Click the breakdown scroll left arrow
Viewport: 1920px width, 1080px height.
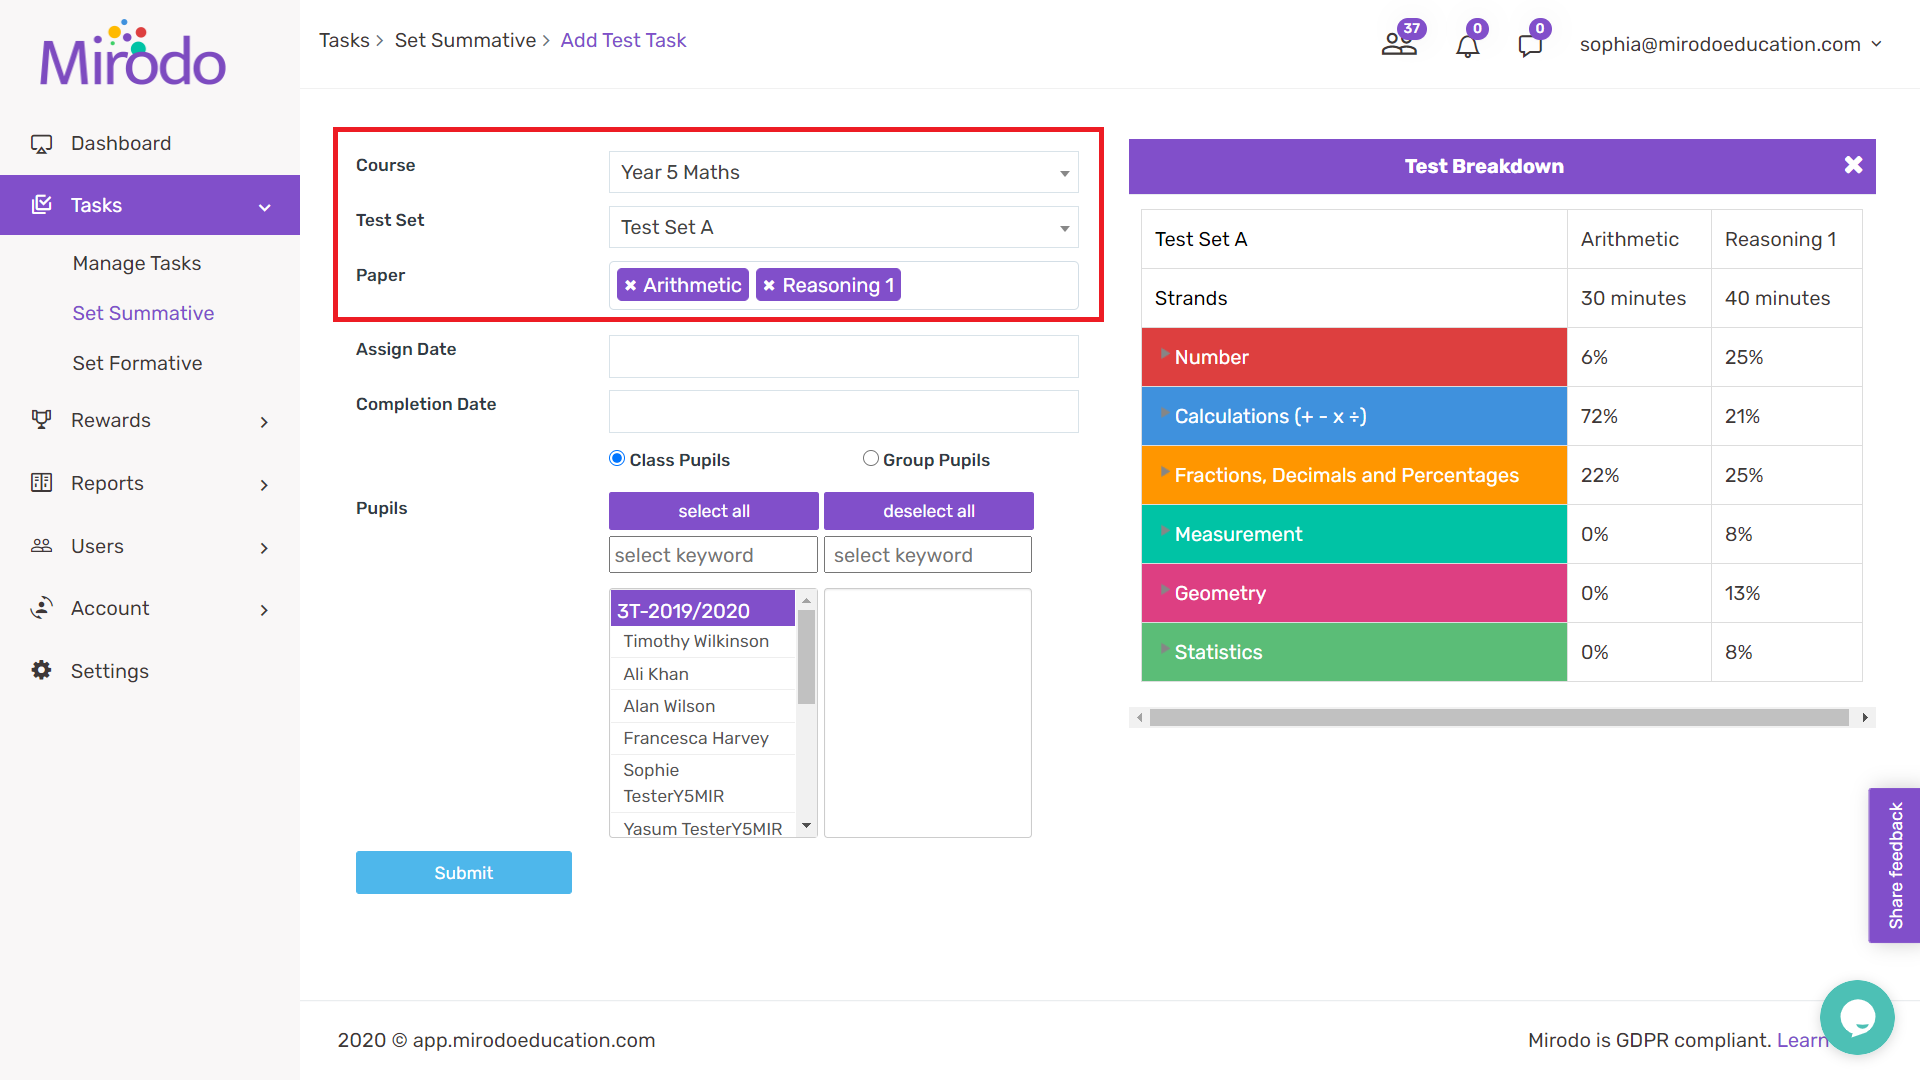[1139, 717]
